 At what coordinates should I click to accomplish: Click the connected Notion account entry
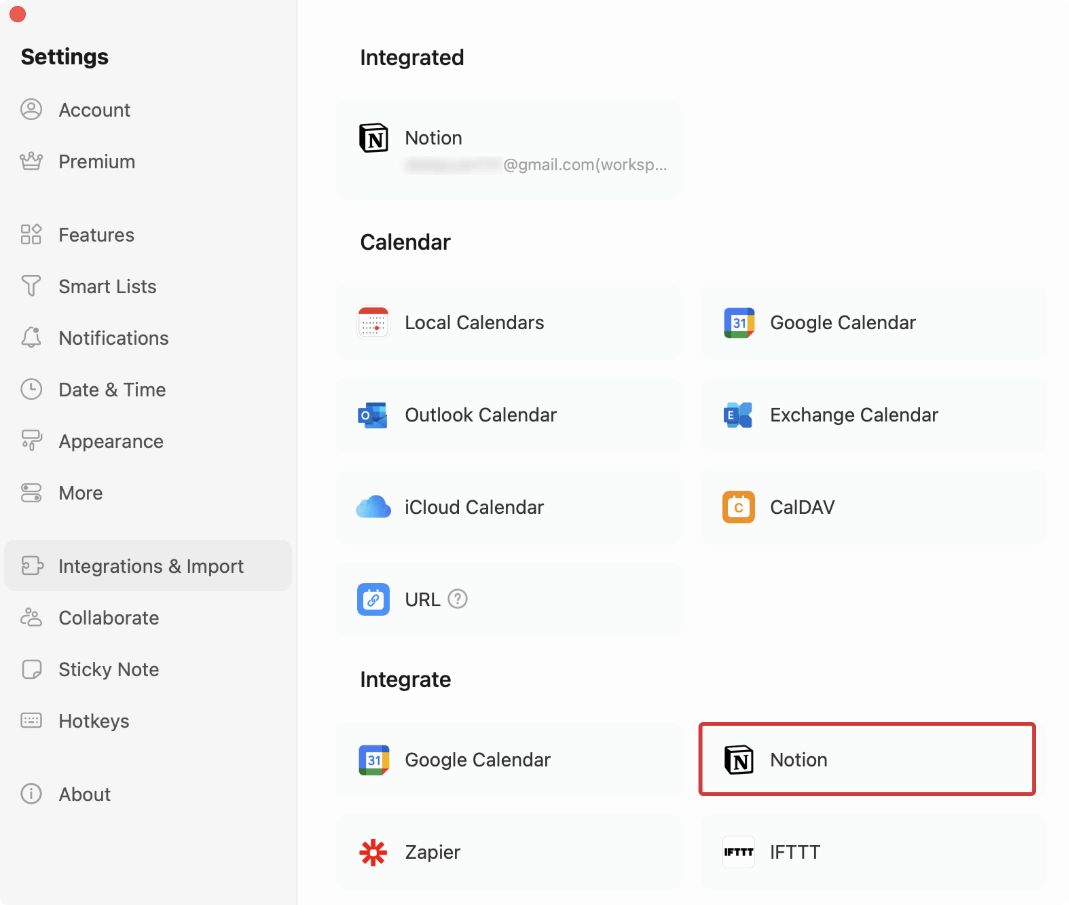pos(509,149)
